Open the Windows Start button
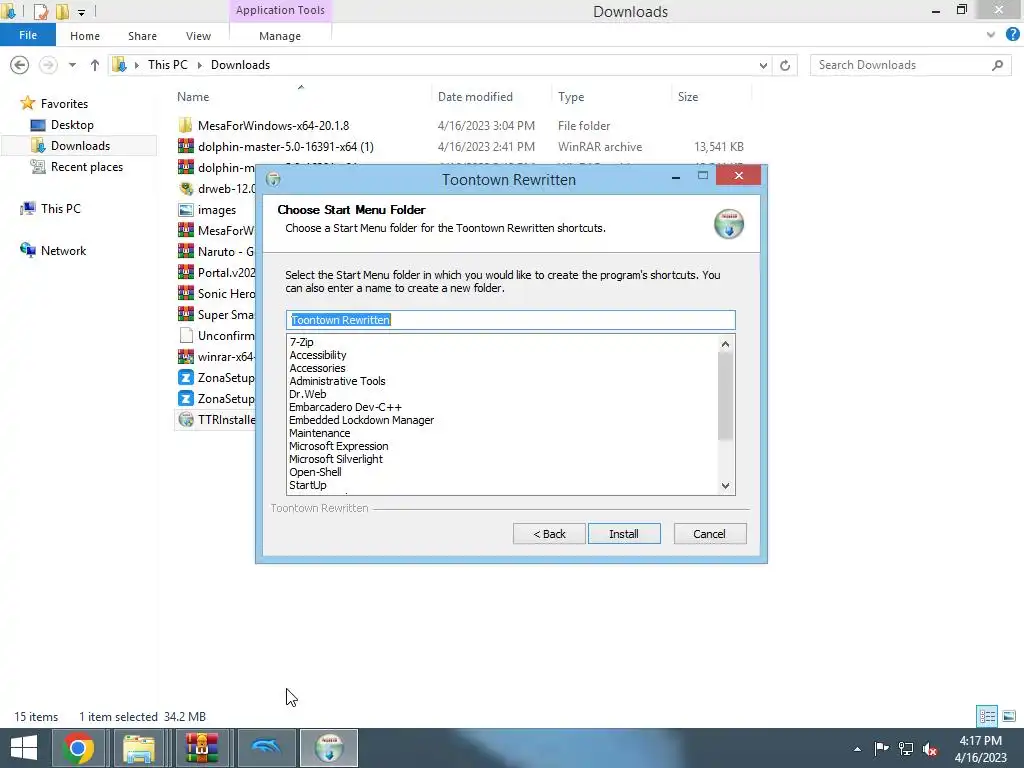 point(24,748)
